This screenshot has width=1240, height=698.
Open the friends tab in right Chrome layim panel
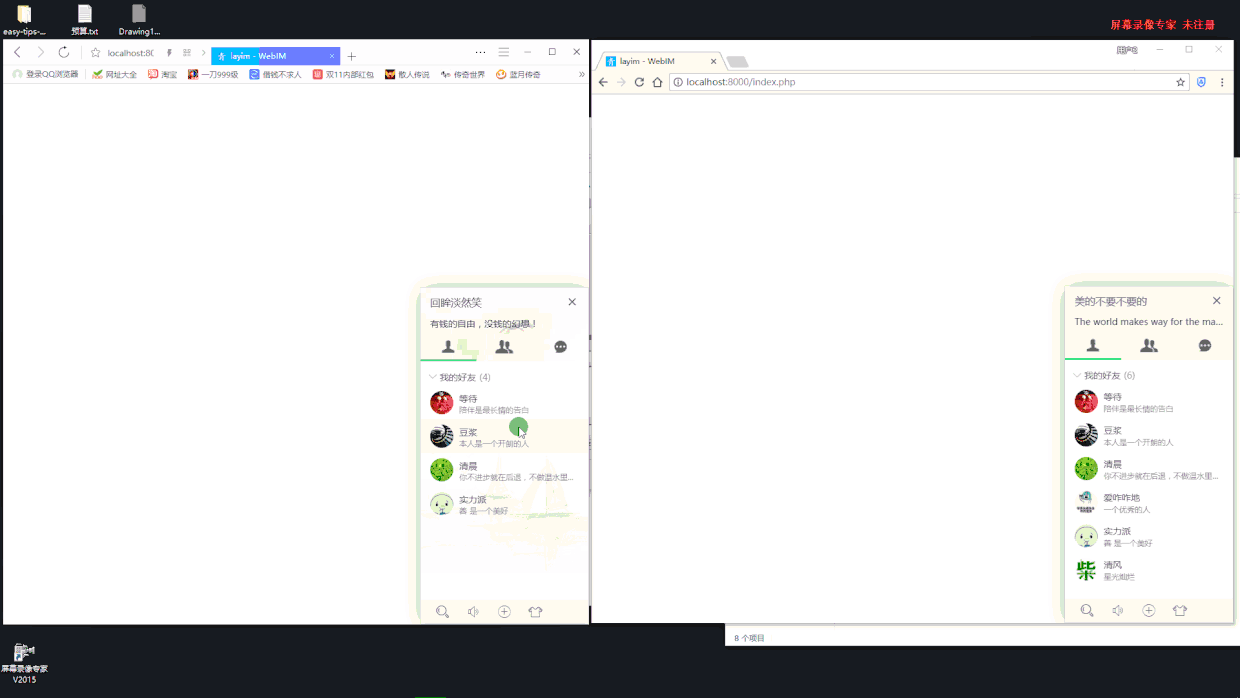tap(1093, 345)
